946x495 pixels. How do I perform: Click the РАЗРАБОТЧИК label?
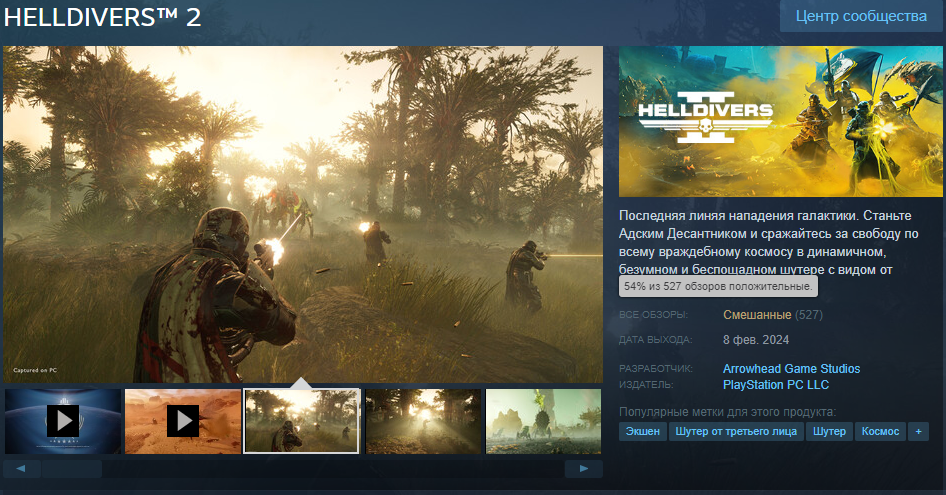[656, 368]
